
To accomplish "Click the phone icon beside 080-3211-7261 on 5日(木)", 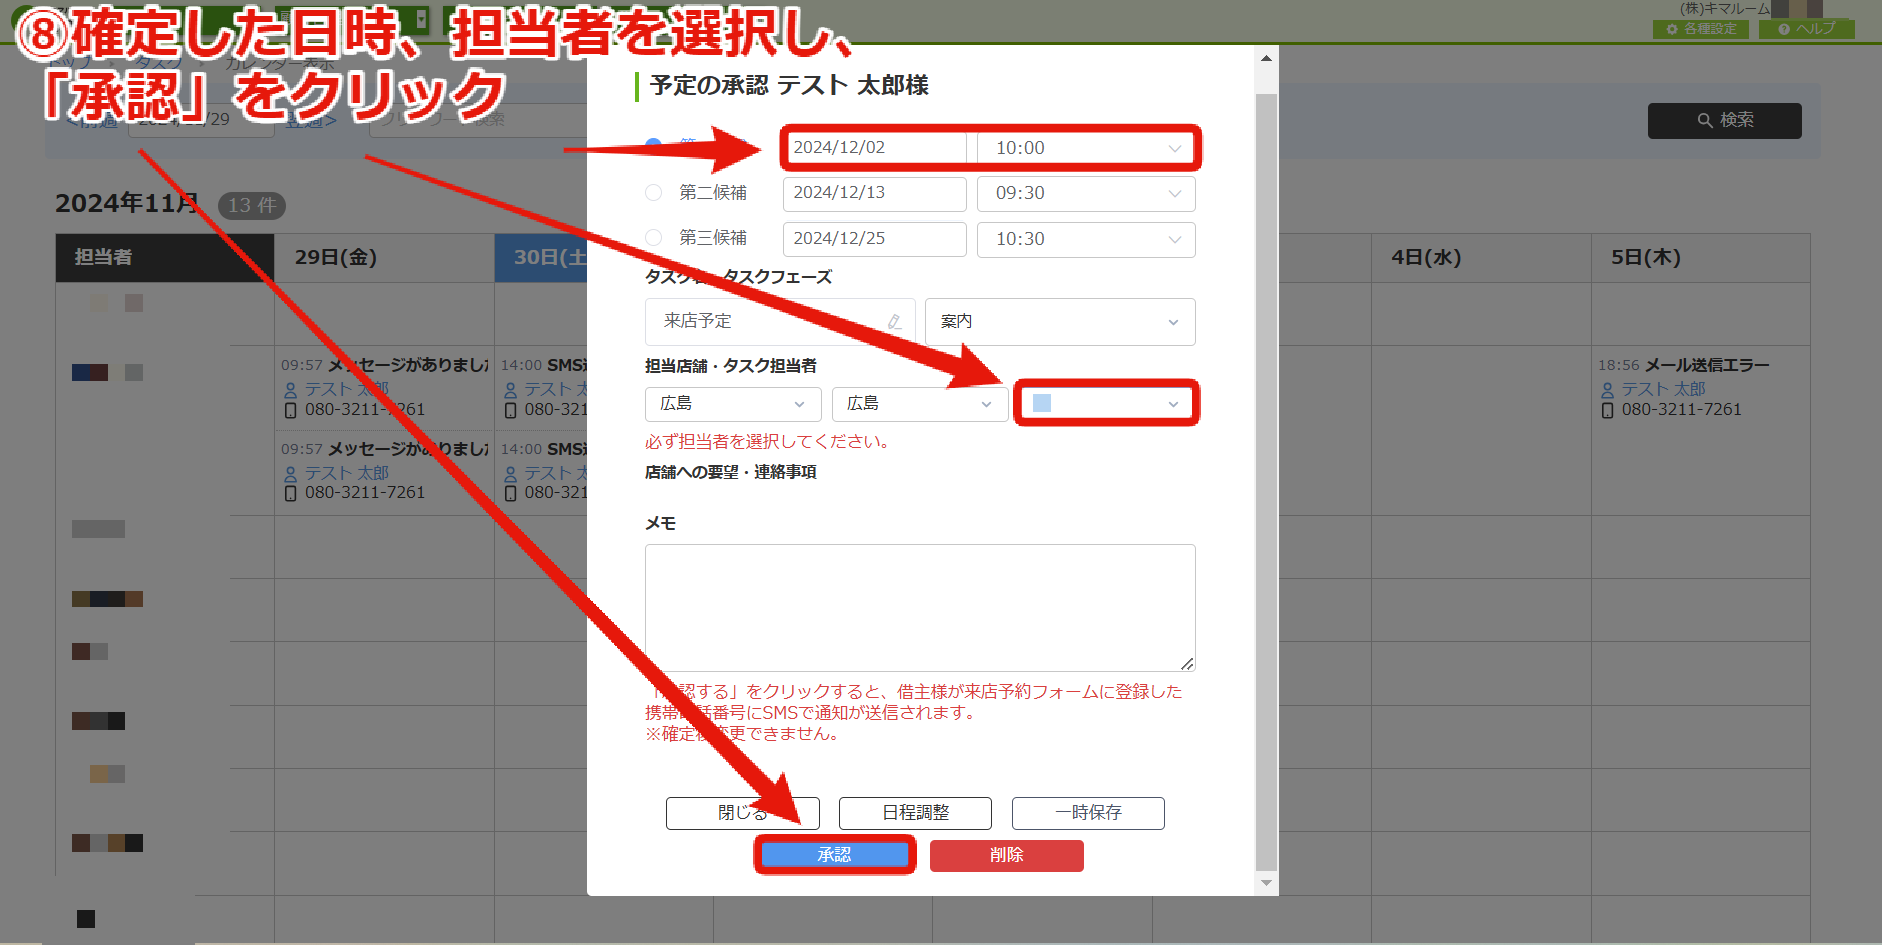I will tap(1608, 410).
